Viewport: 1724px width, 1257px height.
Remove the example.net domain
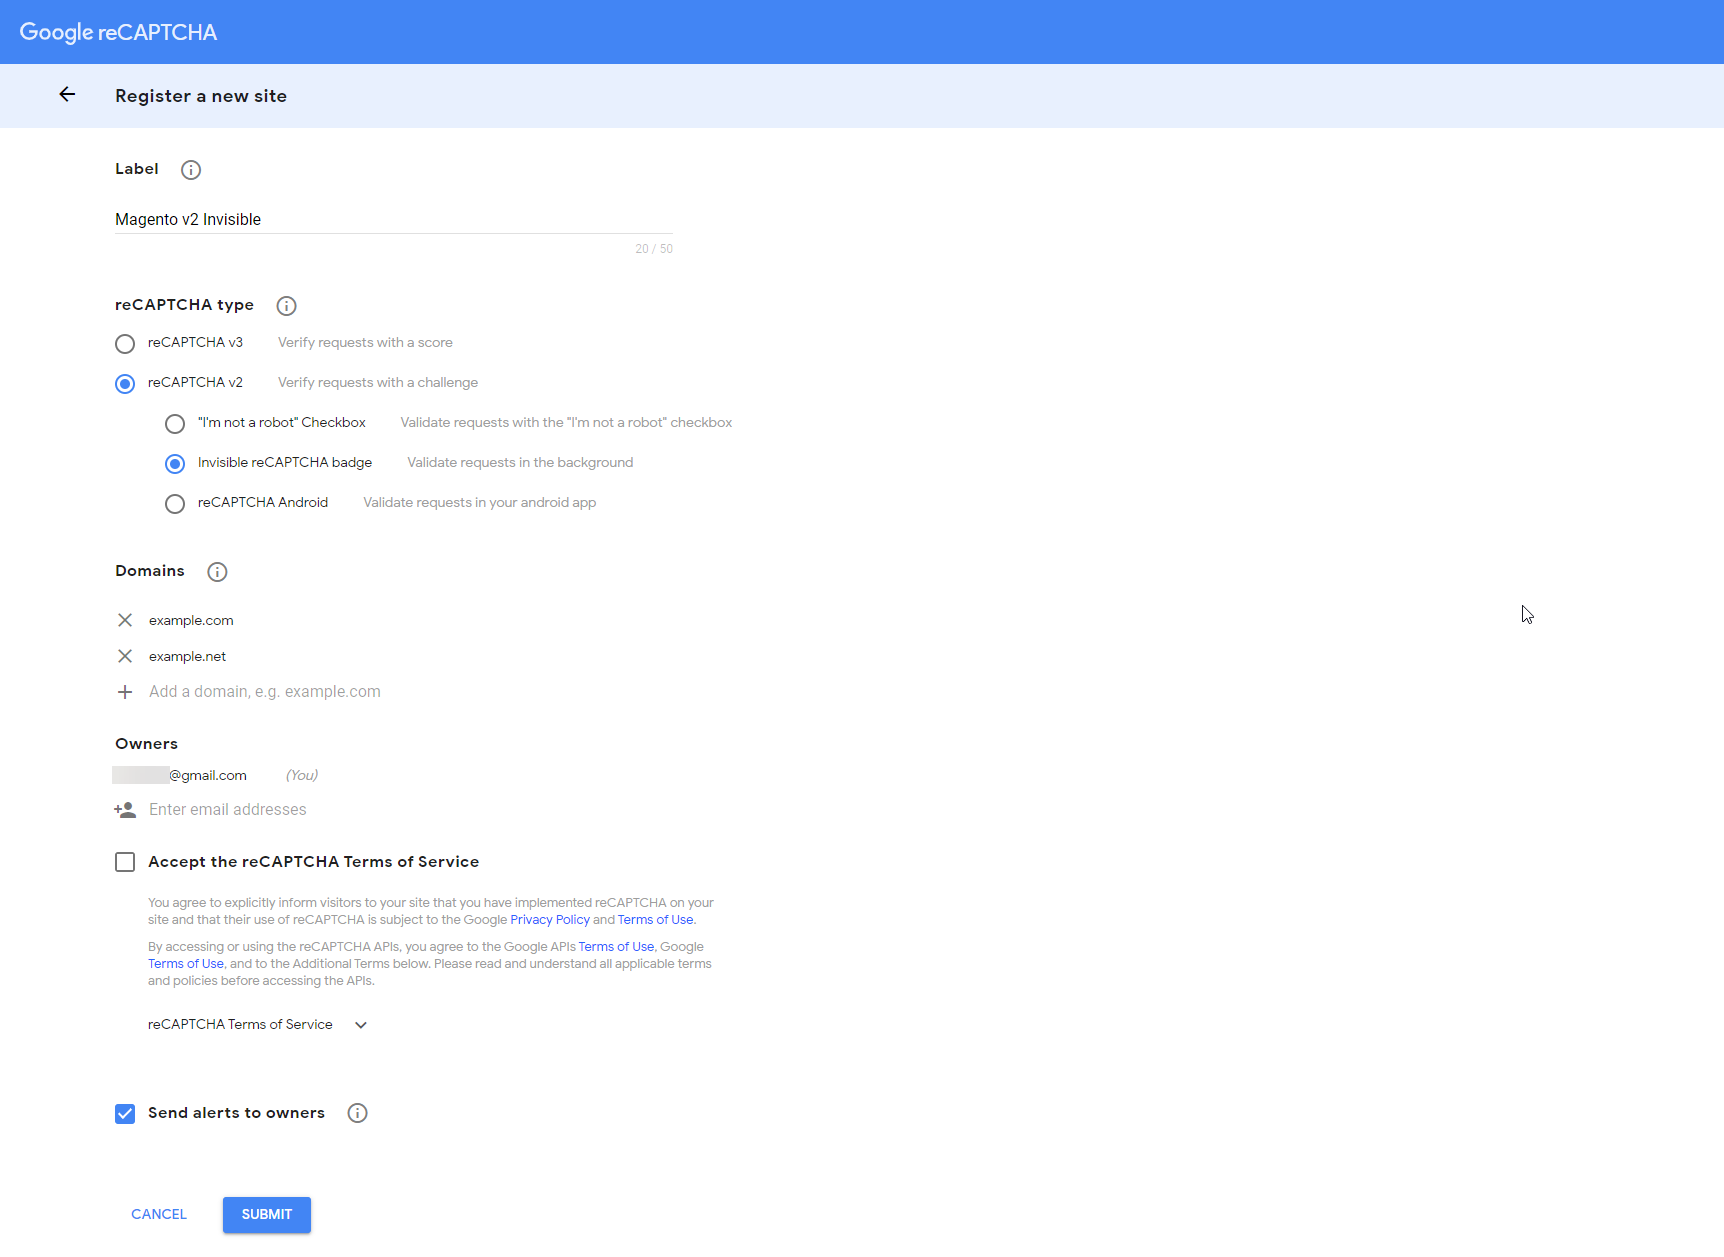(x=125, y=656)
